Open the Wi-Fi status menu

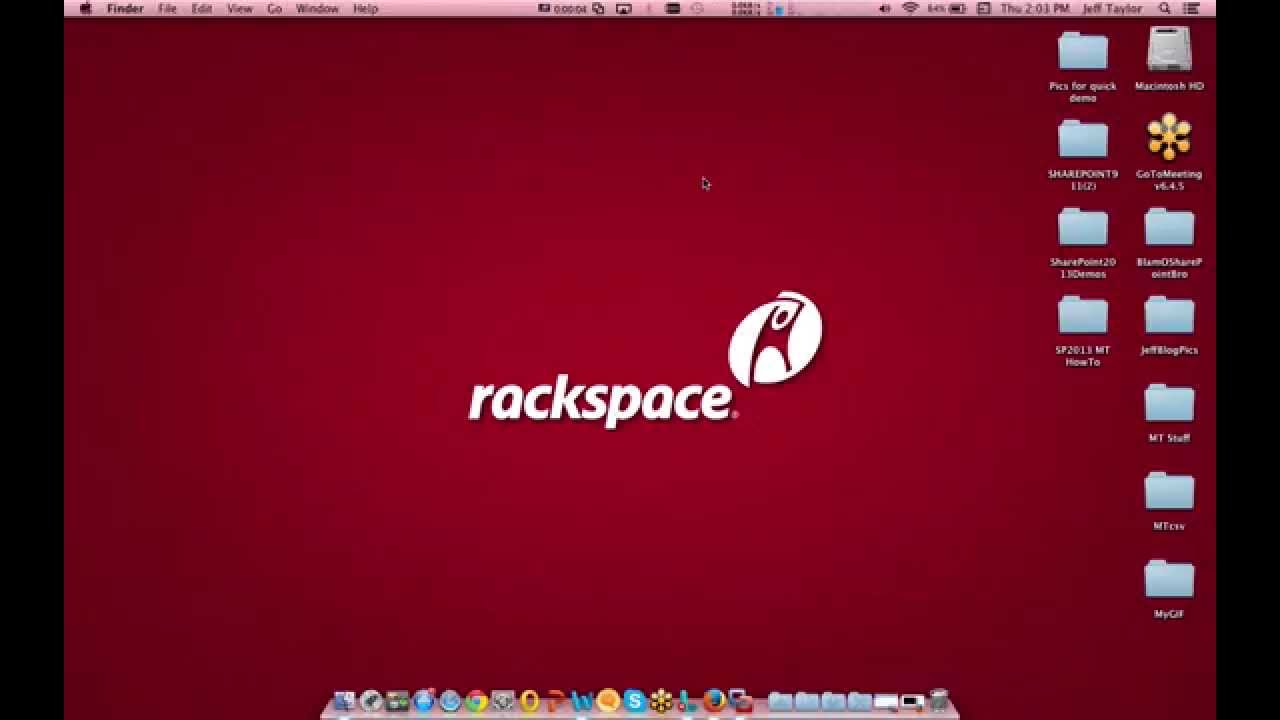pos(910,8)
